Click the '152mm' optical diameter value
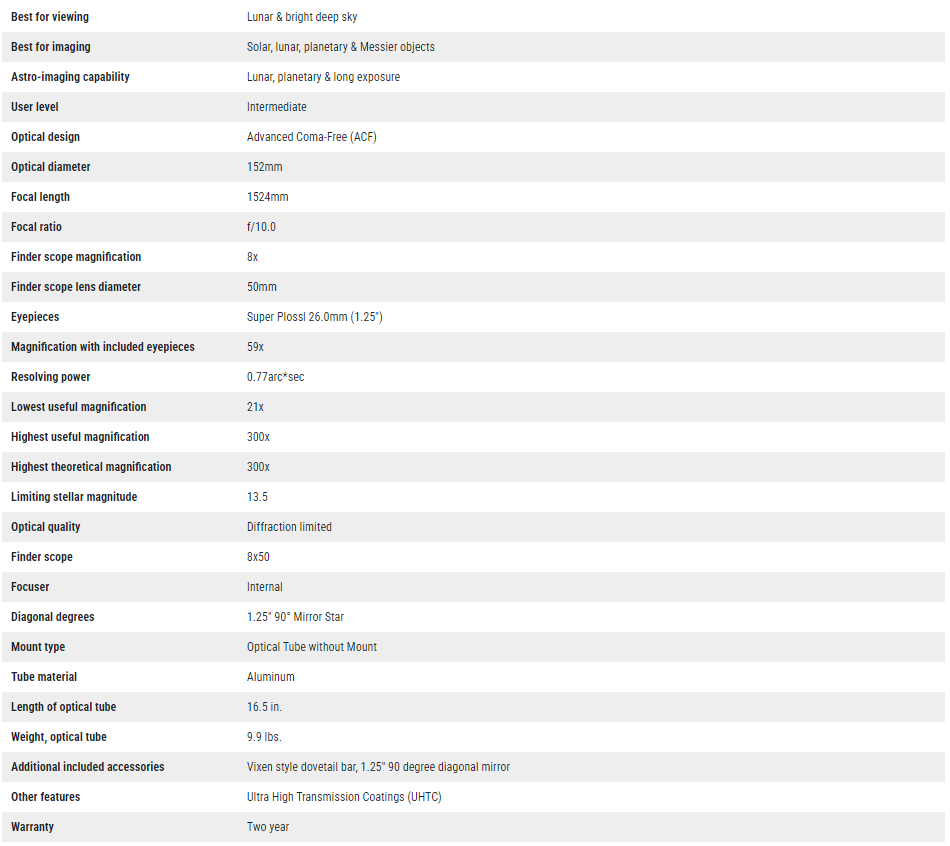This screenshot has height=846, width=950. pos(264,167)
